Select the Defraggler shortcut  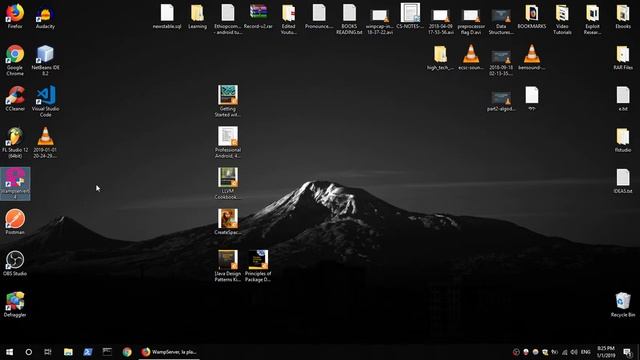click(x=15, y=304)
